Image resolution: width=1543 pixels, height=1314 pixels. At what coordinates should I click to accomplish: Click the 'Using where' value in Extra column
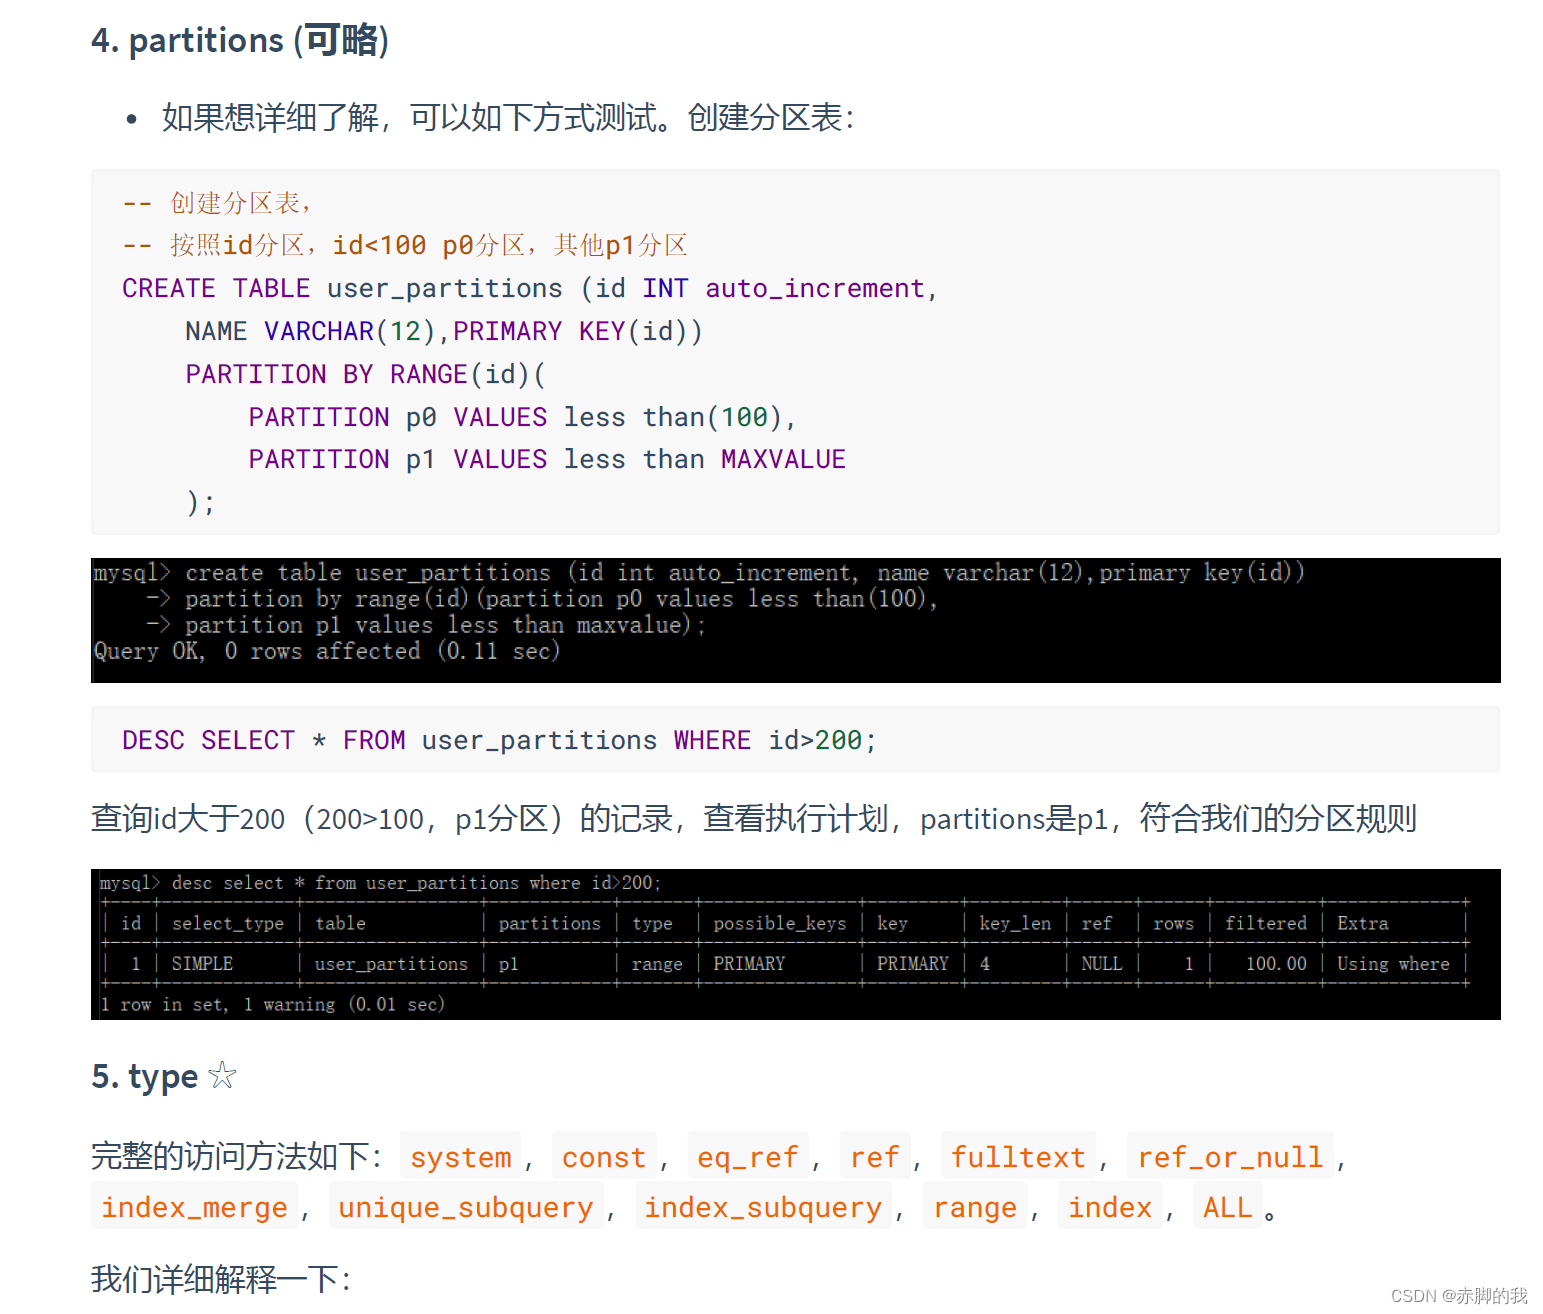1393,964
